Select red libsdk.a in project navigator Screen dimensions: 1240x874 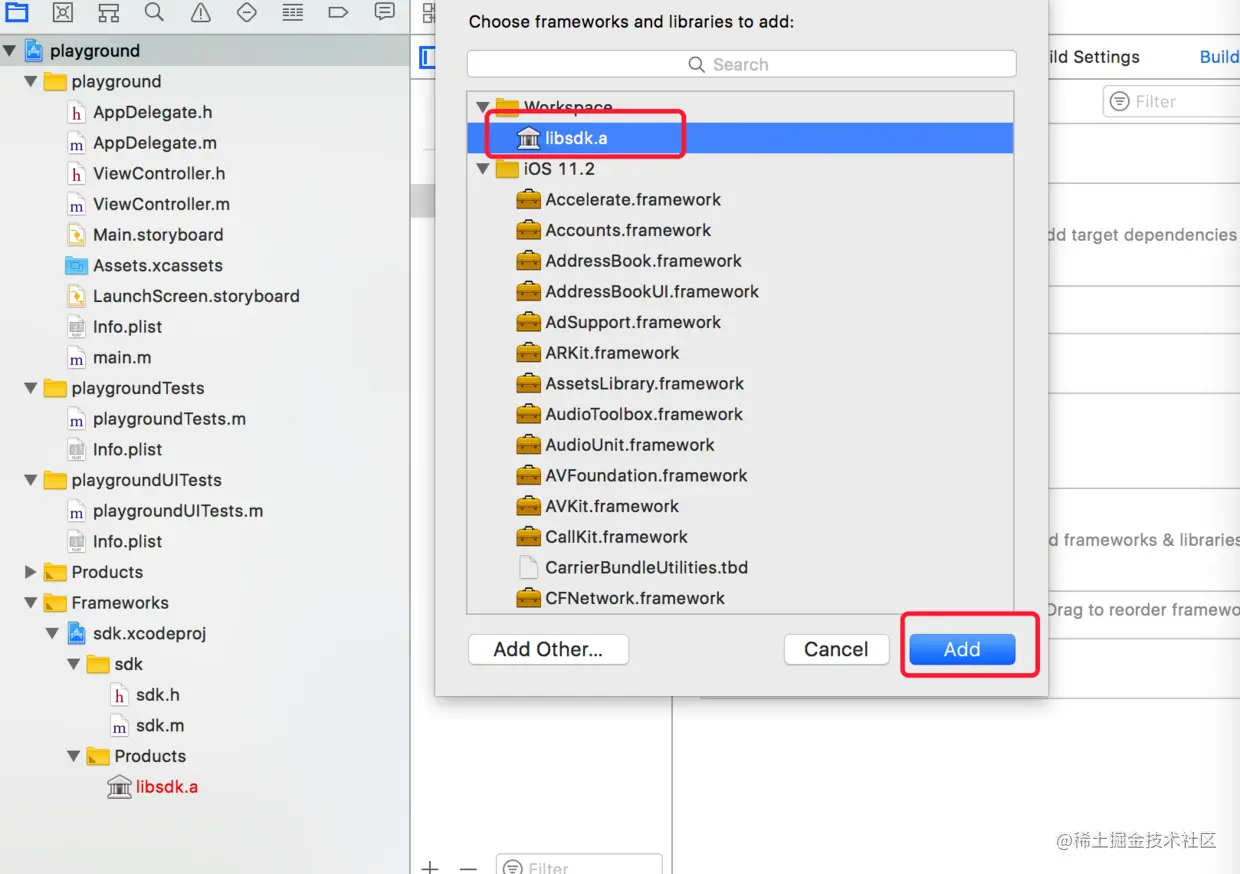tap(166, 787)
